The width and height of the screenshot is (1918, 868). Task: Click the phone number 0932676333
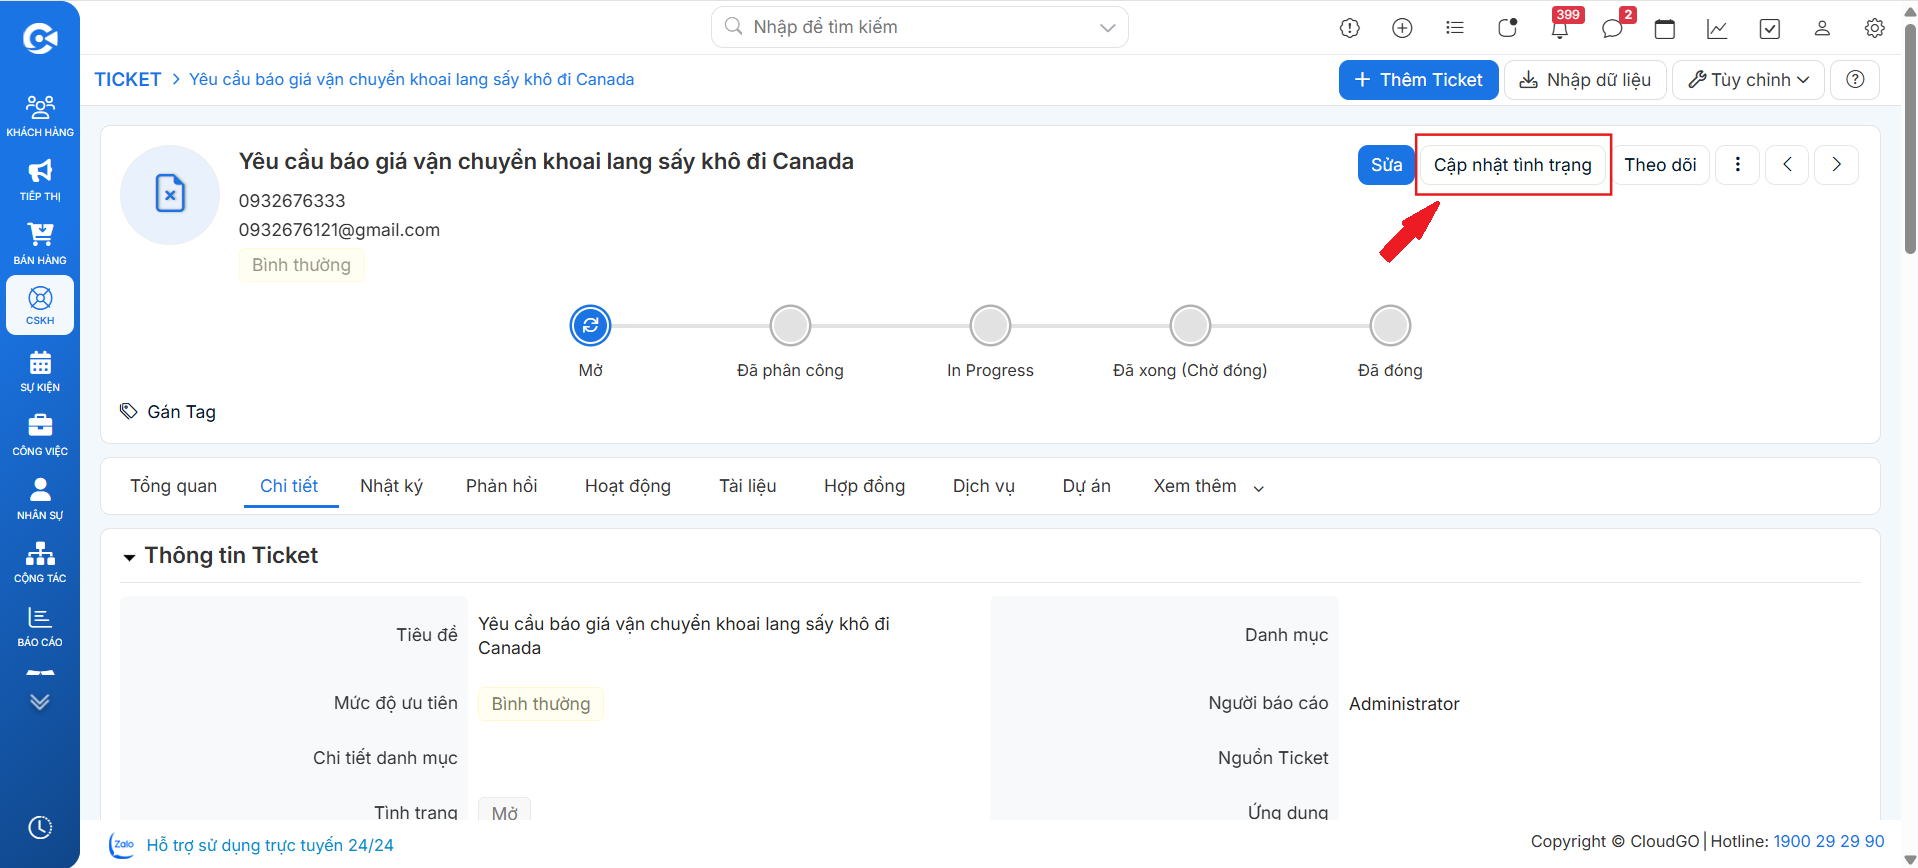coord(292,201)
